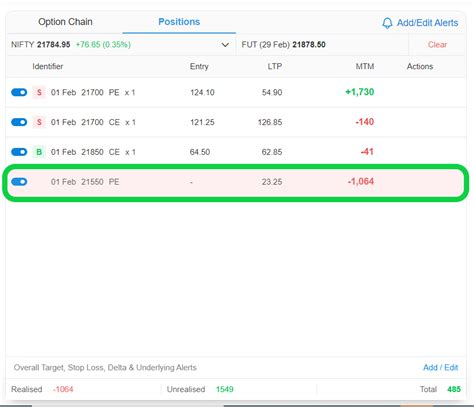
Task: Click the LTP value 126.85
Action: (270, 122)
